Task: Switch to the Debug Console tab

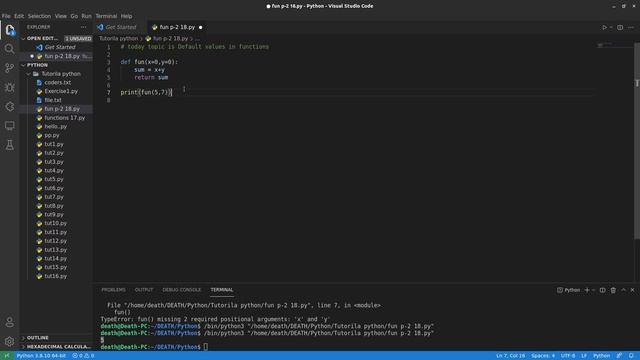Action: pyautogui.click(x=182, y=290)
